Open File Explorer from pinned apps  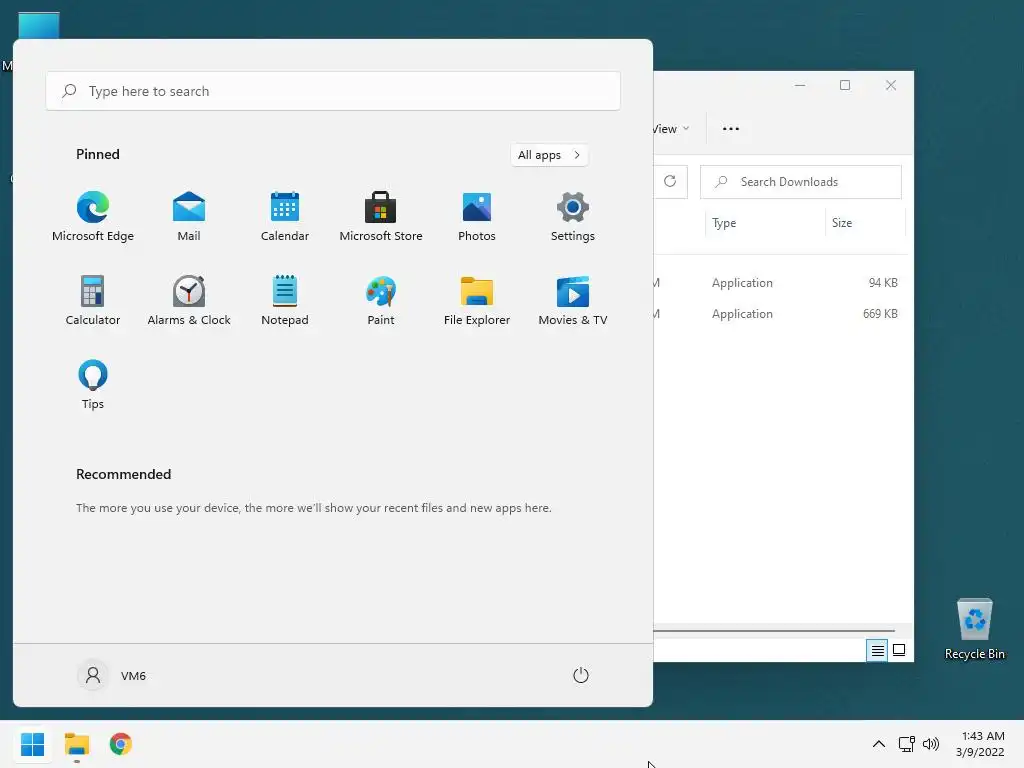coord(477,300)
